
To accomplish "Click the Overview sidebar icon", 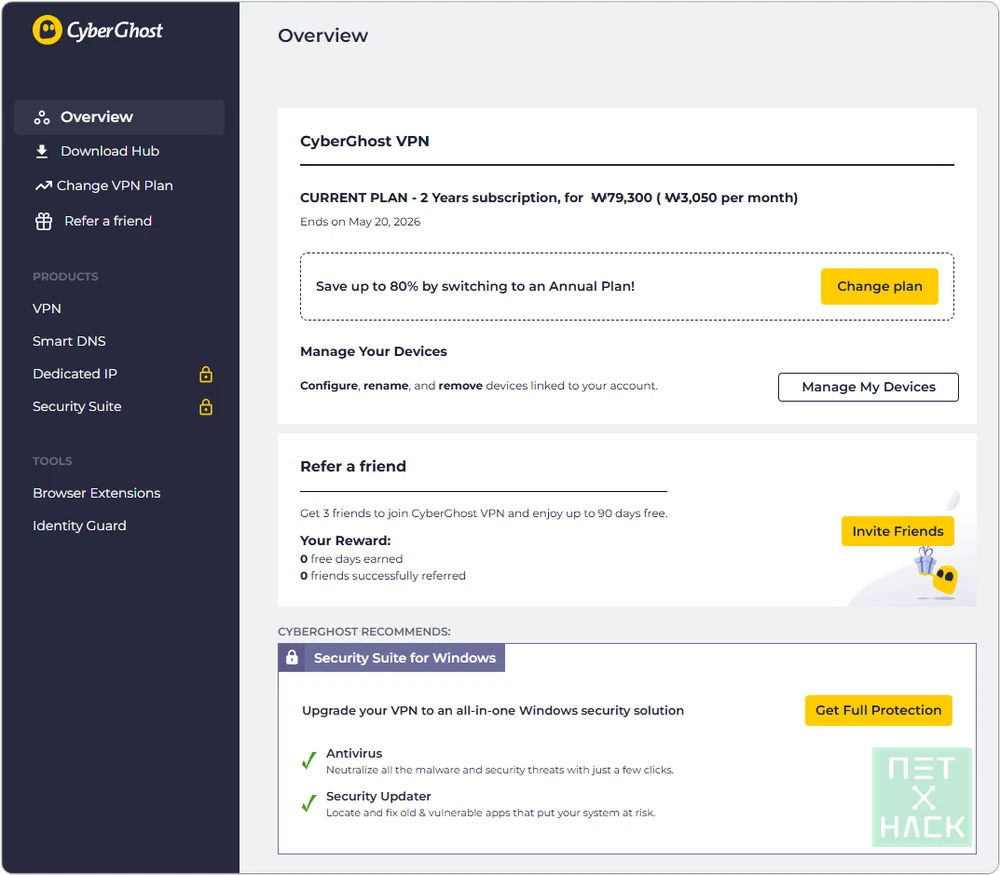I will (42, 117).
